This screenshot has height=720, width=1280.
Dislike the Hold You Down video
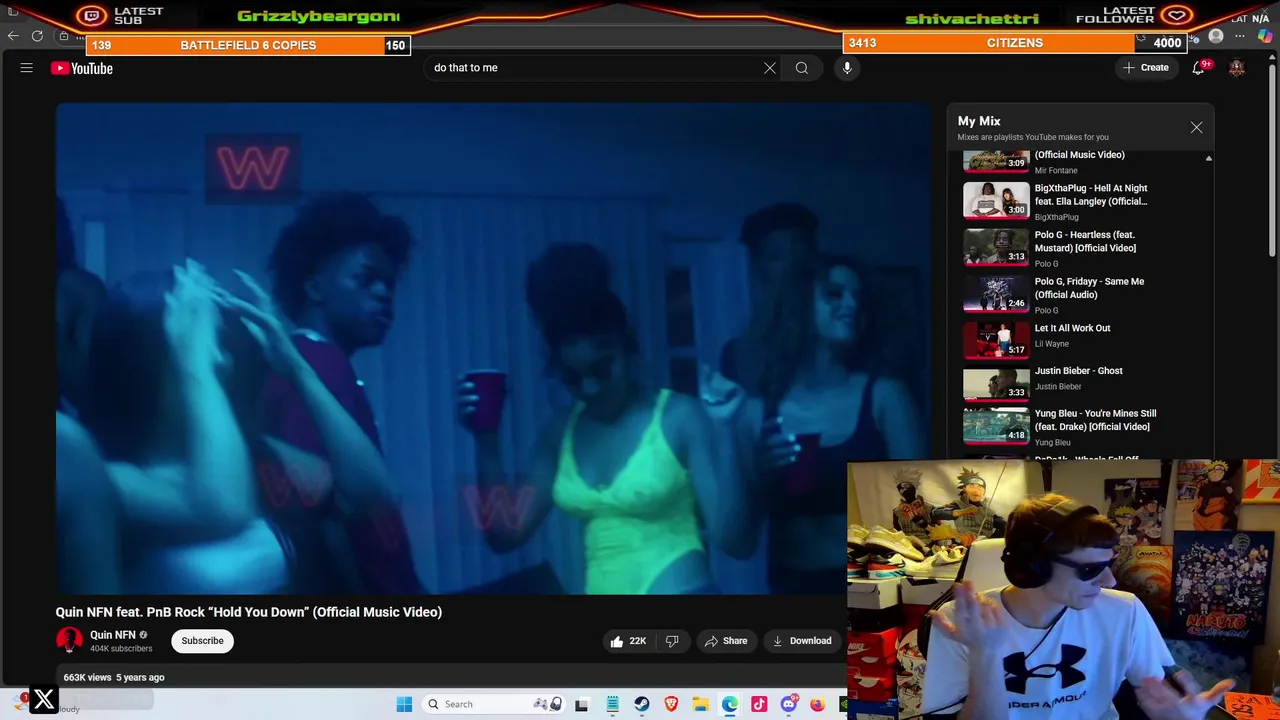(x=672, y=641)
